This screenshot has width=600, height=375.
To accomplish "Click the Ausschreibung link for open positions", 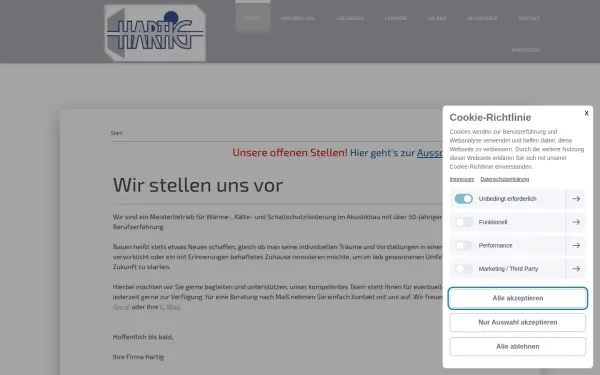I will pyautogui.click(x=429, y=153).
